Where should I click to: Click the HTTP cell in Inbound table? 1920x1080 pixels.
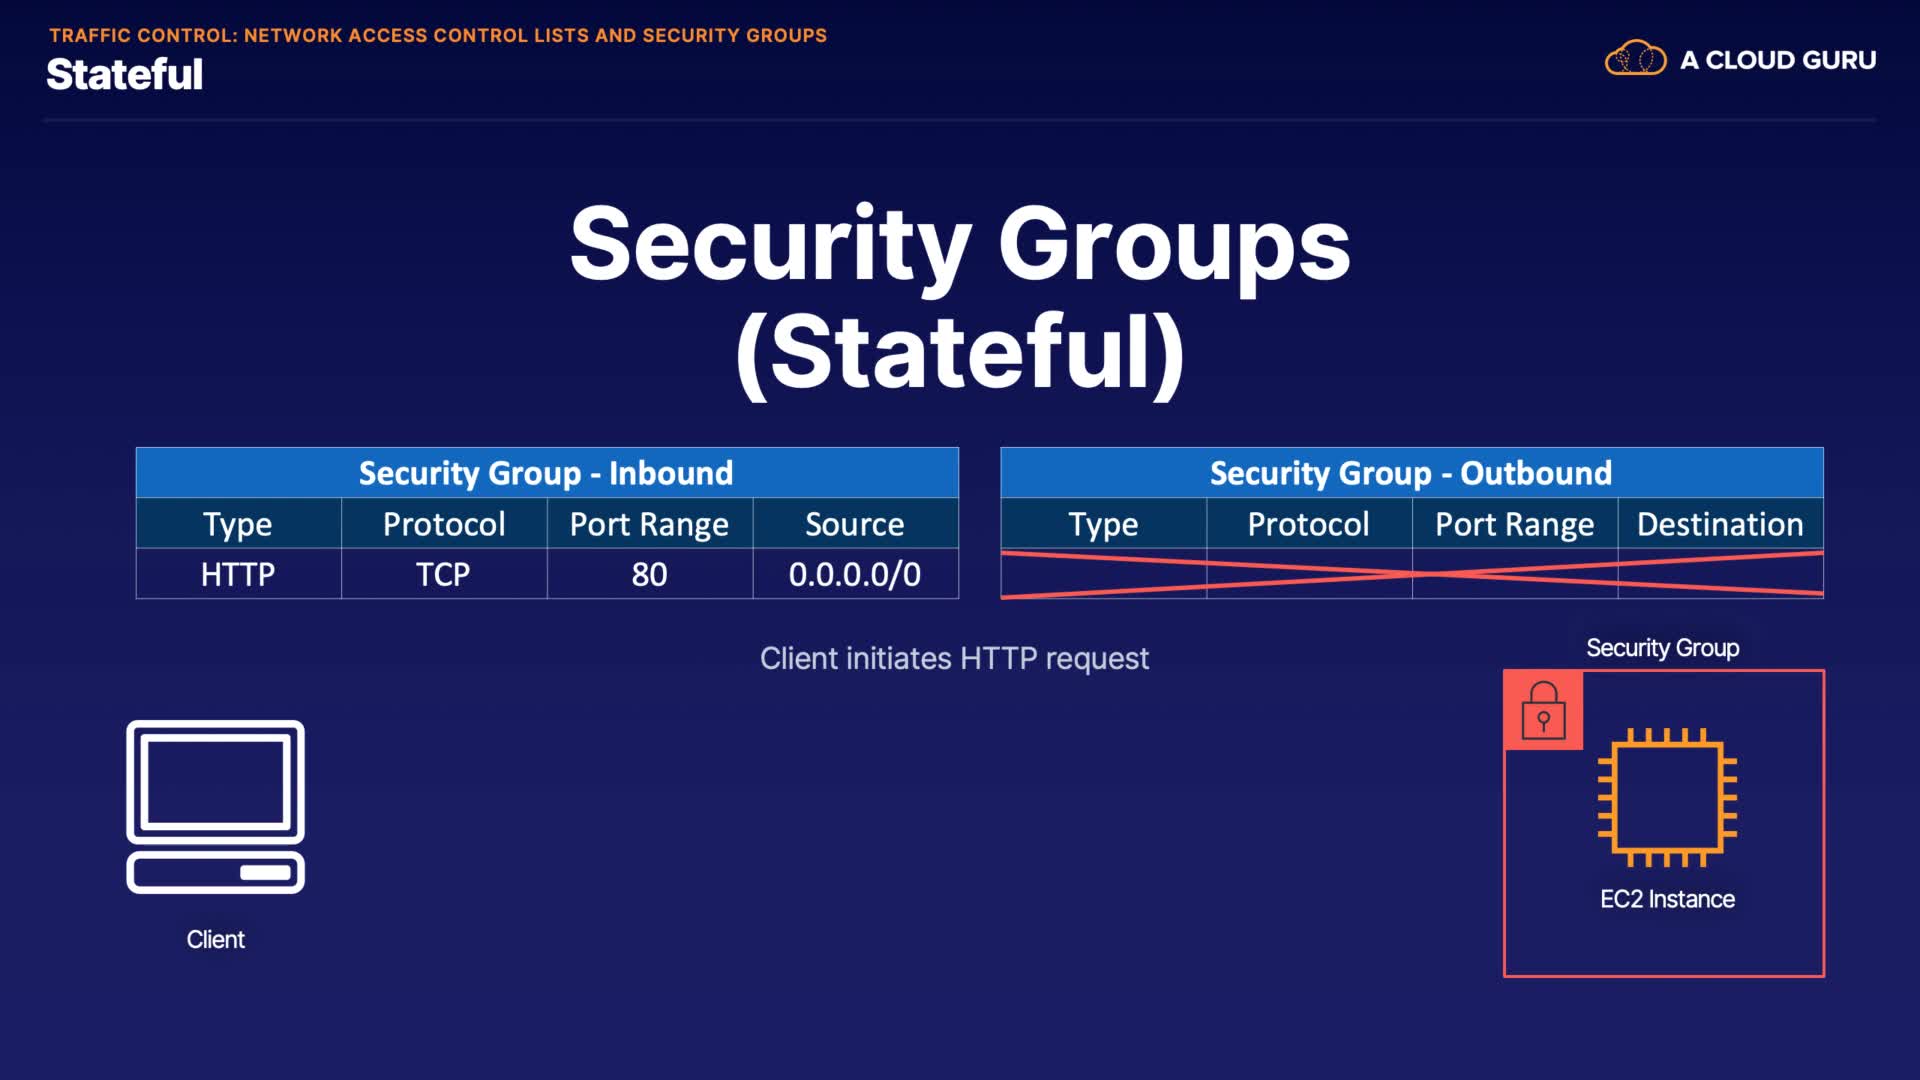pyautogui.click(x=238, y=574)
